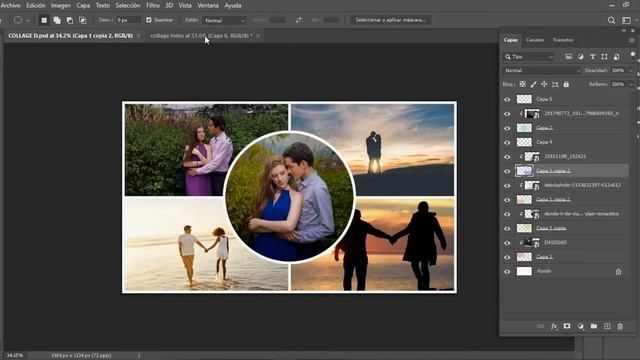Filter layers by pixel layer icon
The width and height of the screenshot is (640, 360).
pyautogui.click(x=568, y=57)
